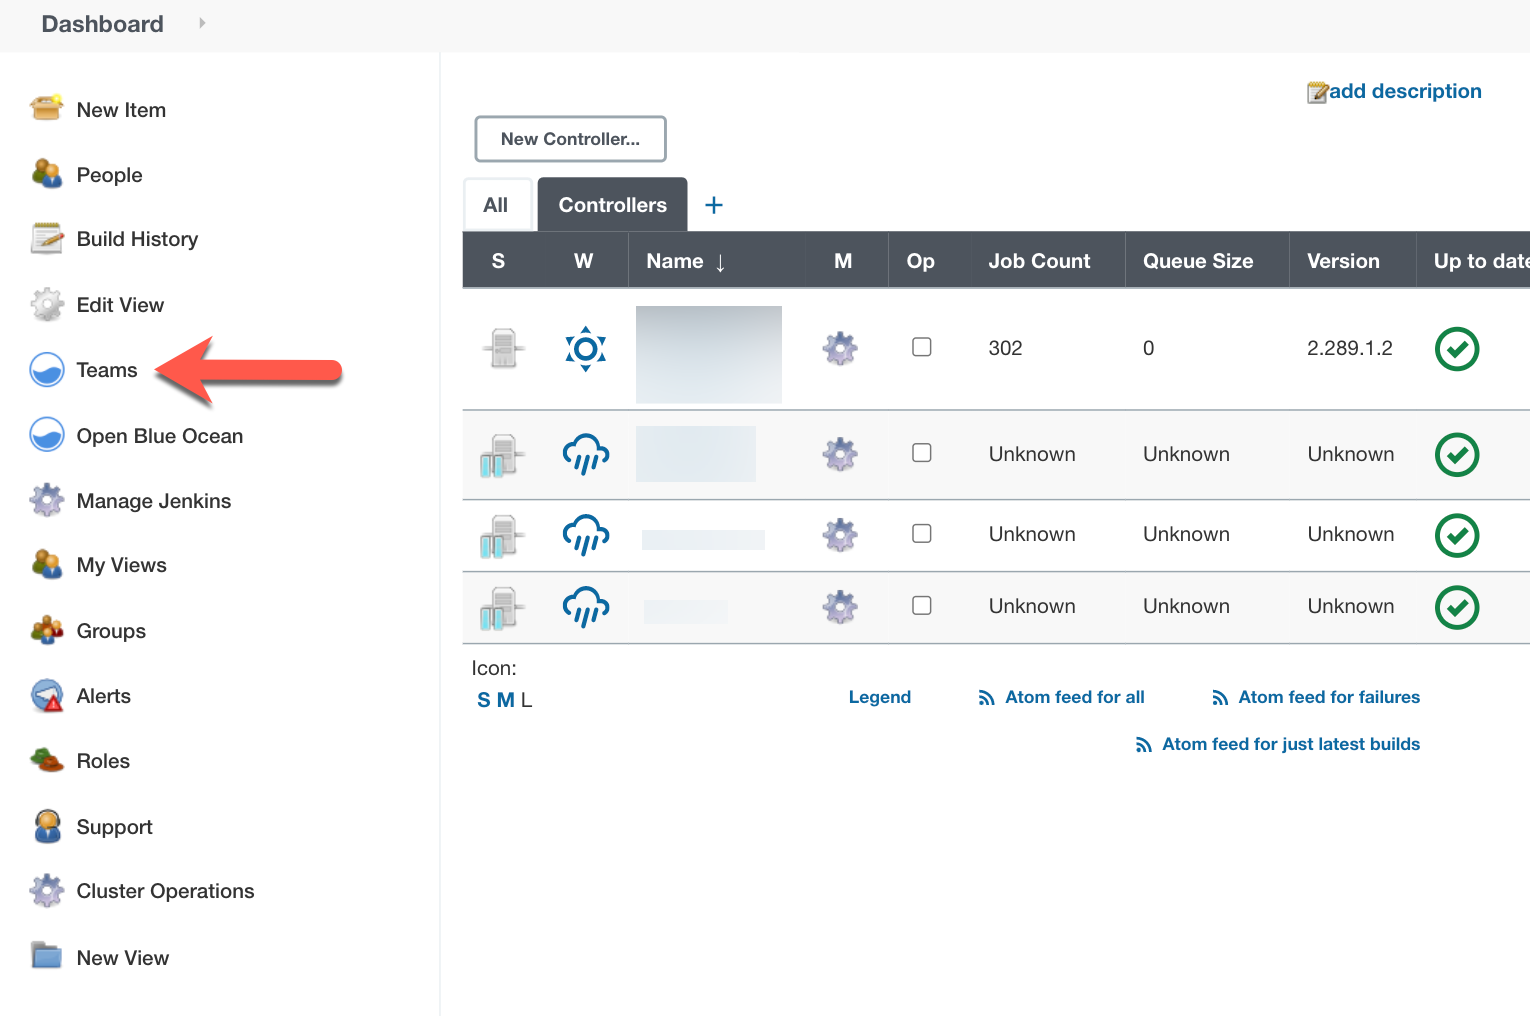
Task: Set icon size to M
Action: tap(506, 700)
